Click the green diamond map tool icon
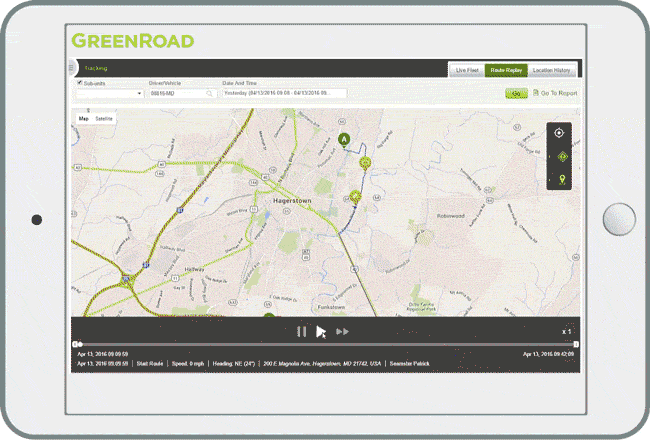 [560, 156]
